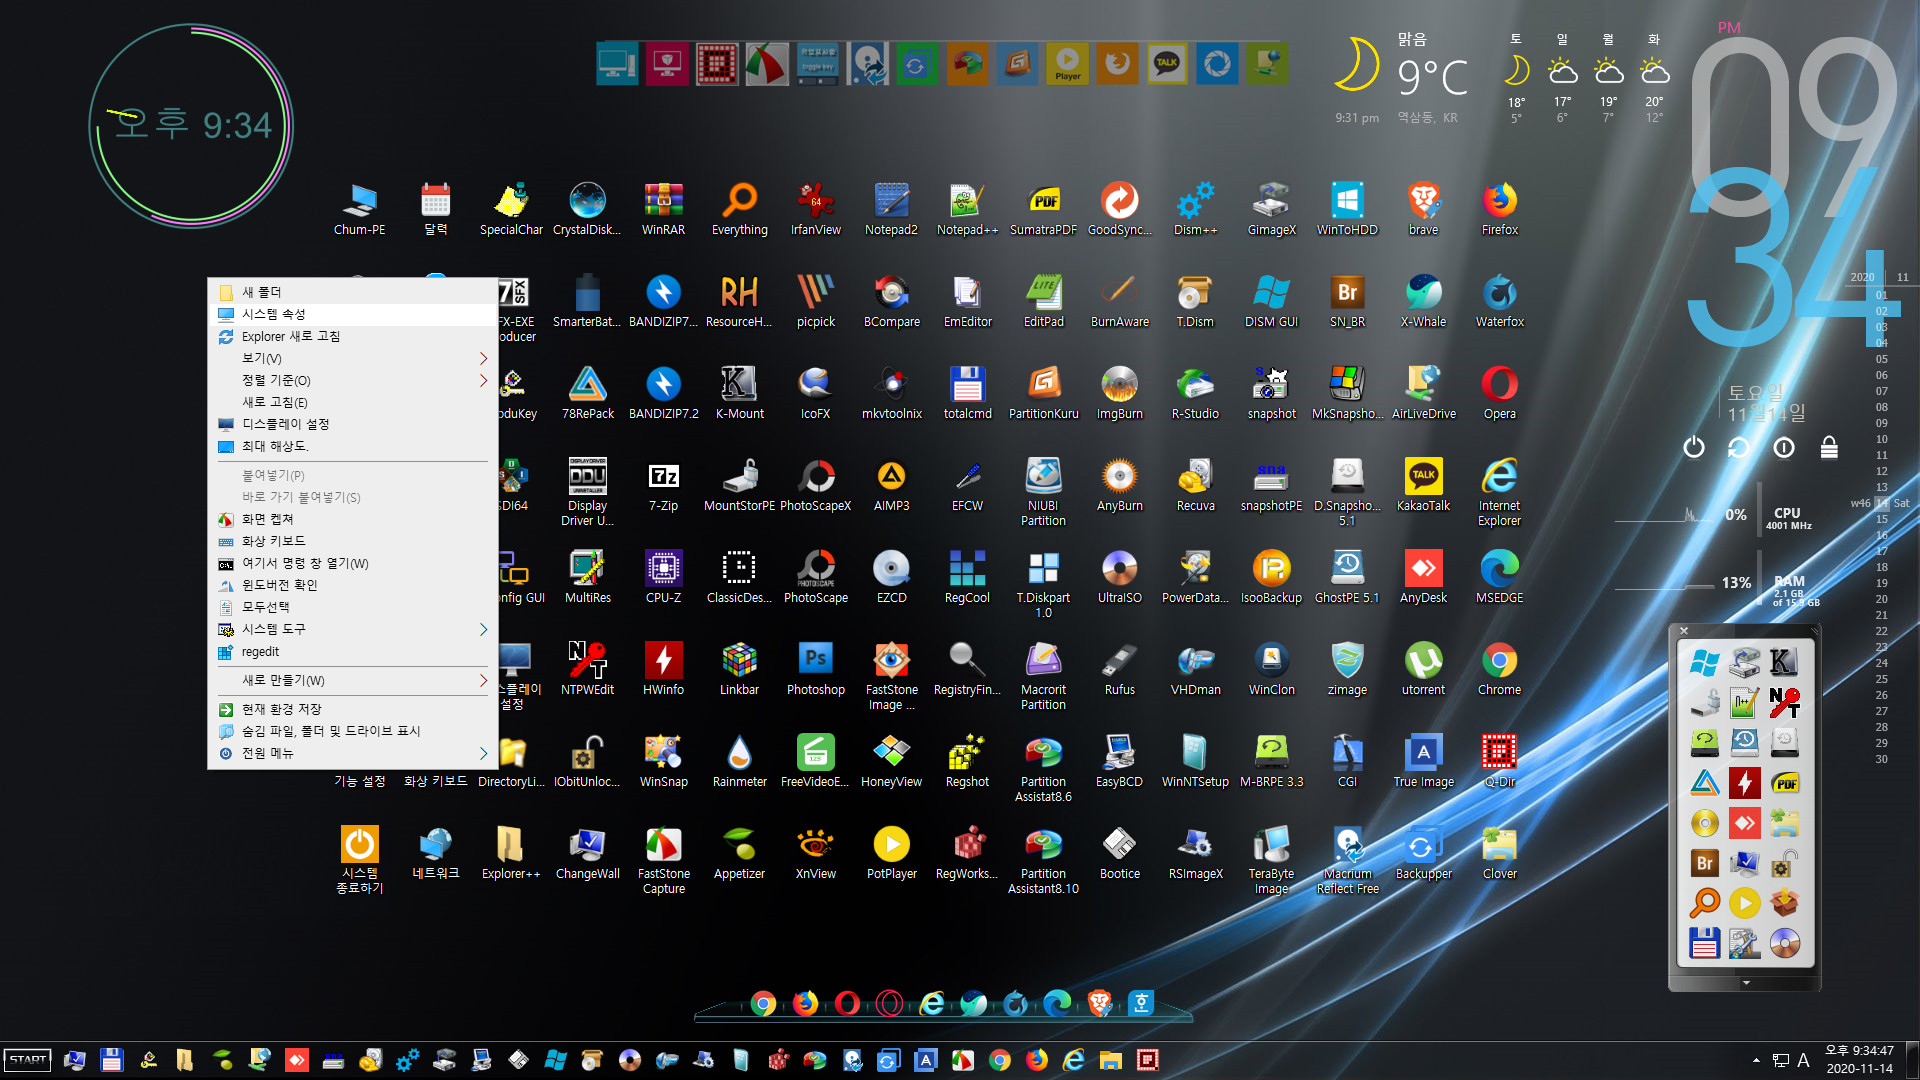Open KakaoTalk desktop icon
The height and width of the screenshot is (1080, 1920).
tap(1423, 484)
